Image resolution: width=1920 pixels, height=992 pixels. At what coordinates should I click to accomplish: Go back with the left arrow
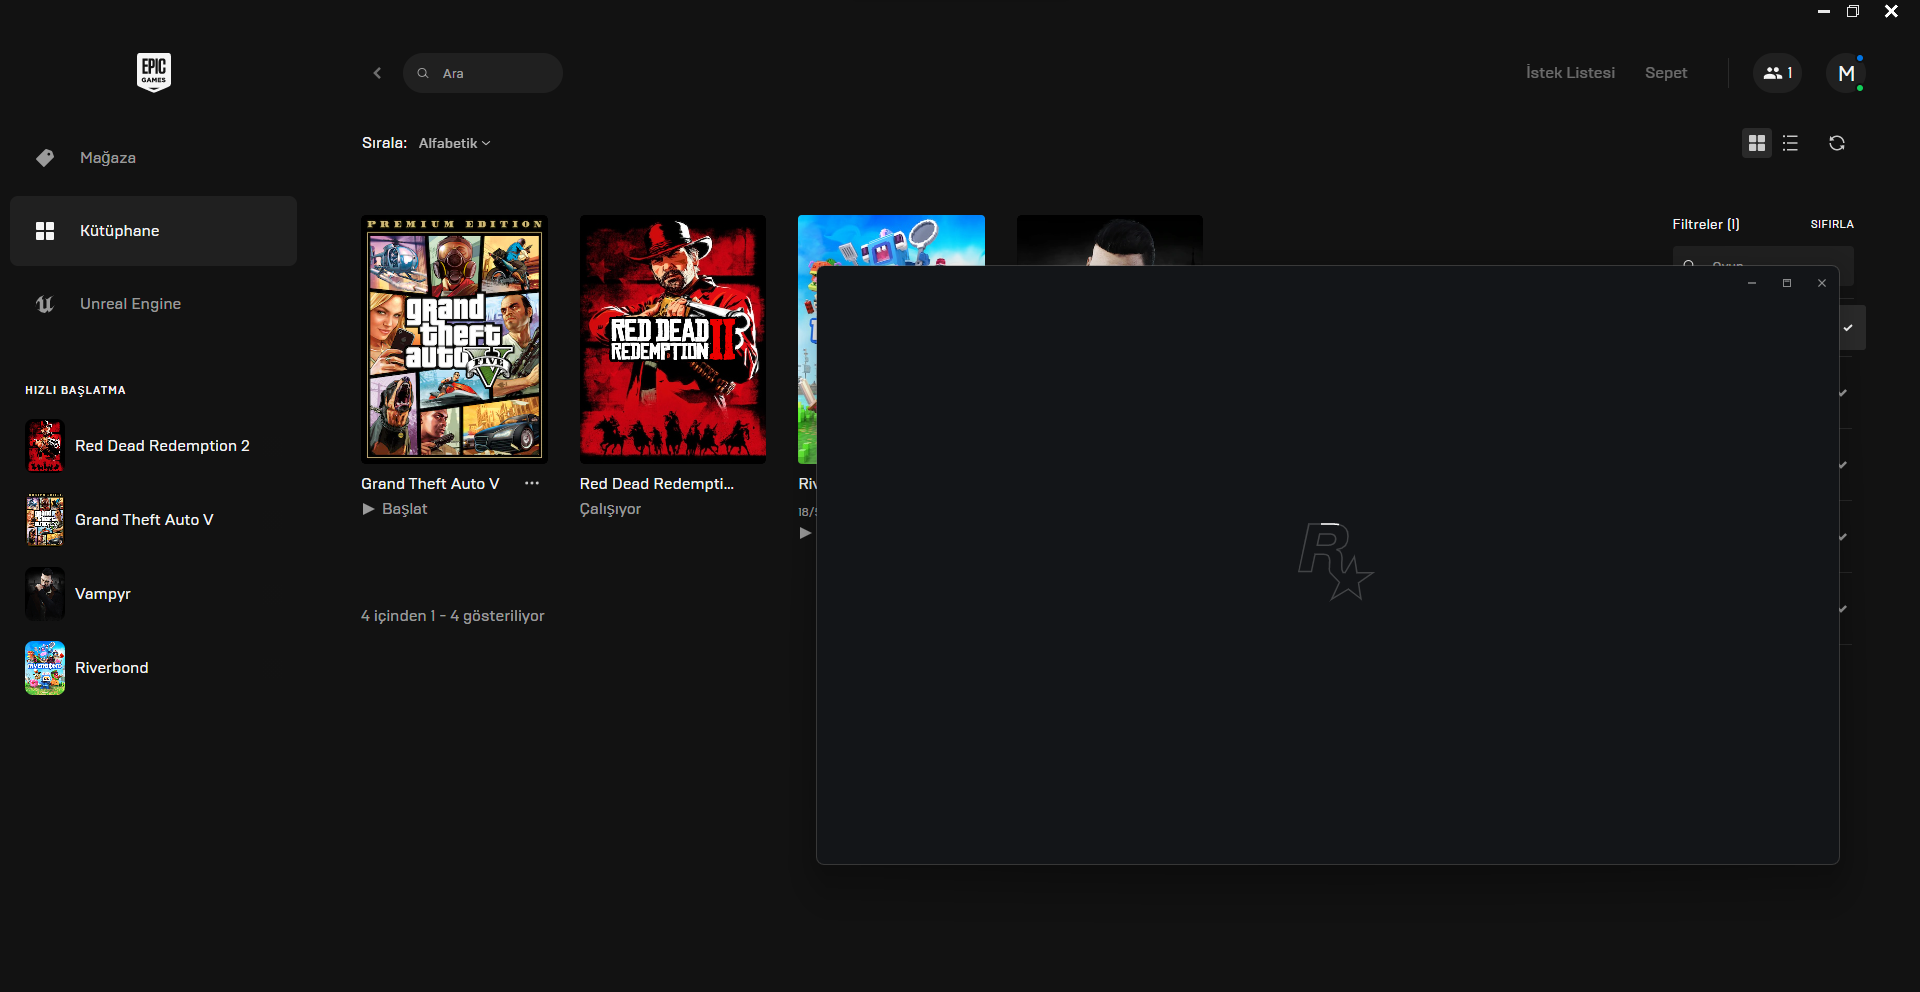point(377,73)
